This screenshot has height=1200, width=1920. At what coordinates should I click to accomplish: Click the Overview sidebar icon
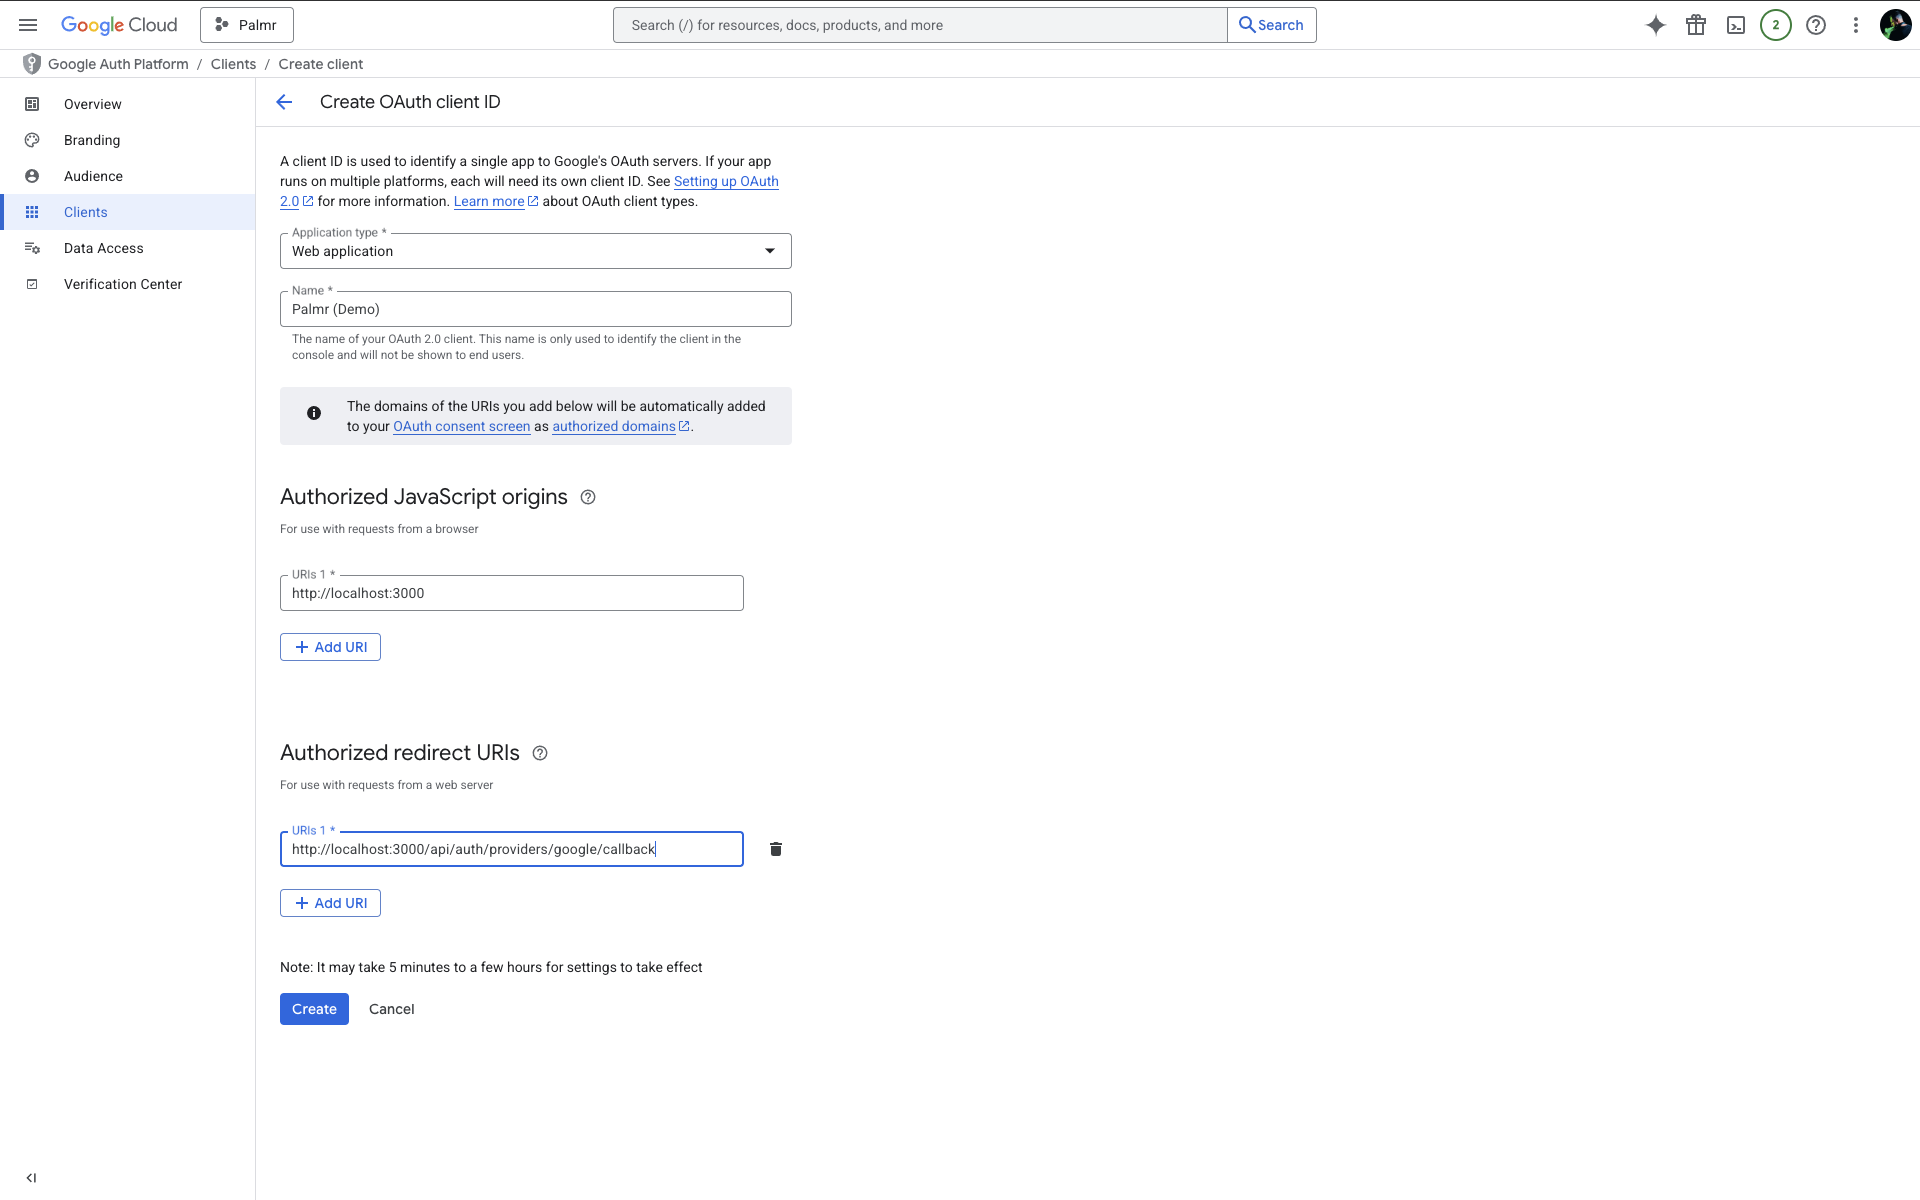pos(32,104)
